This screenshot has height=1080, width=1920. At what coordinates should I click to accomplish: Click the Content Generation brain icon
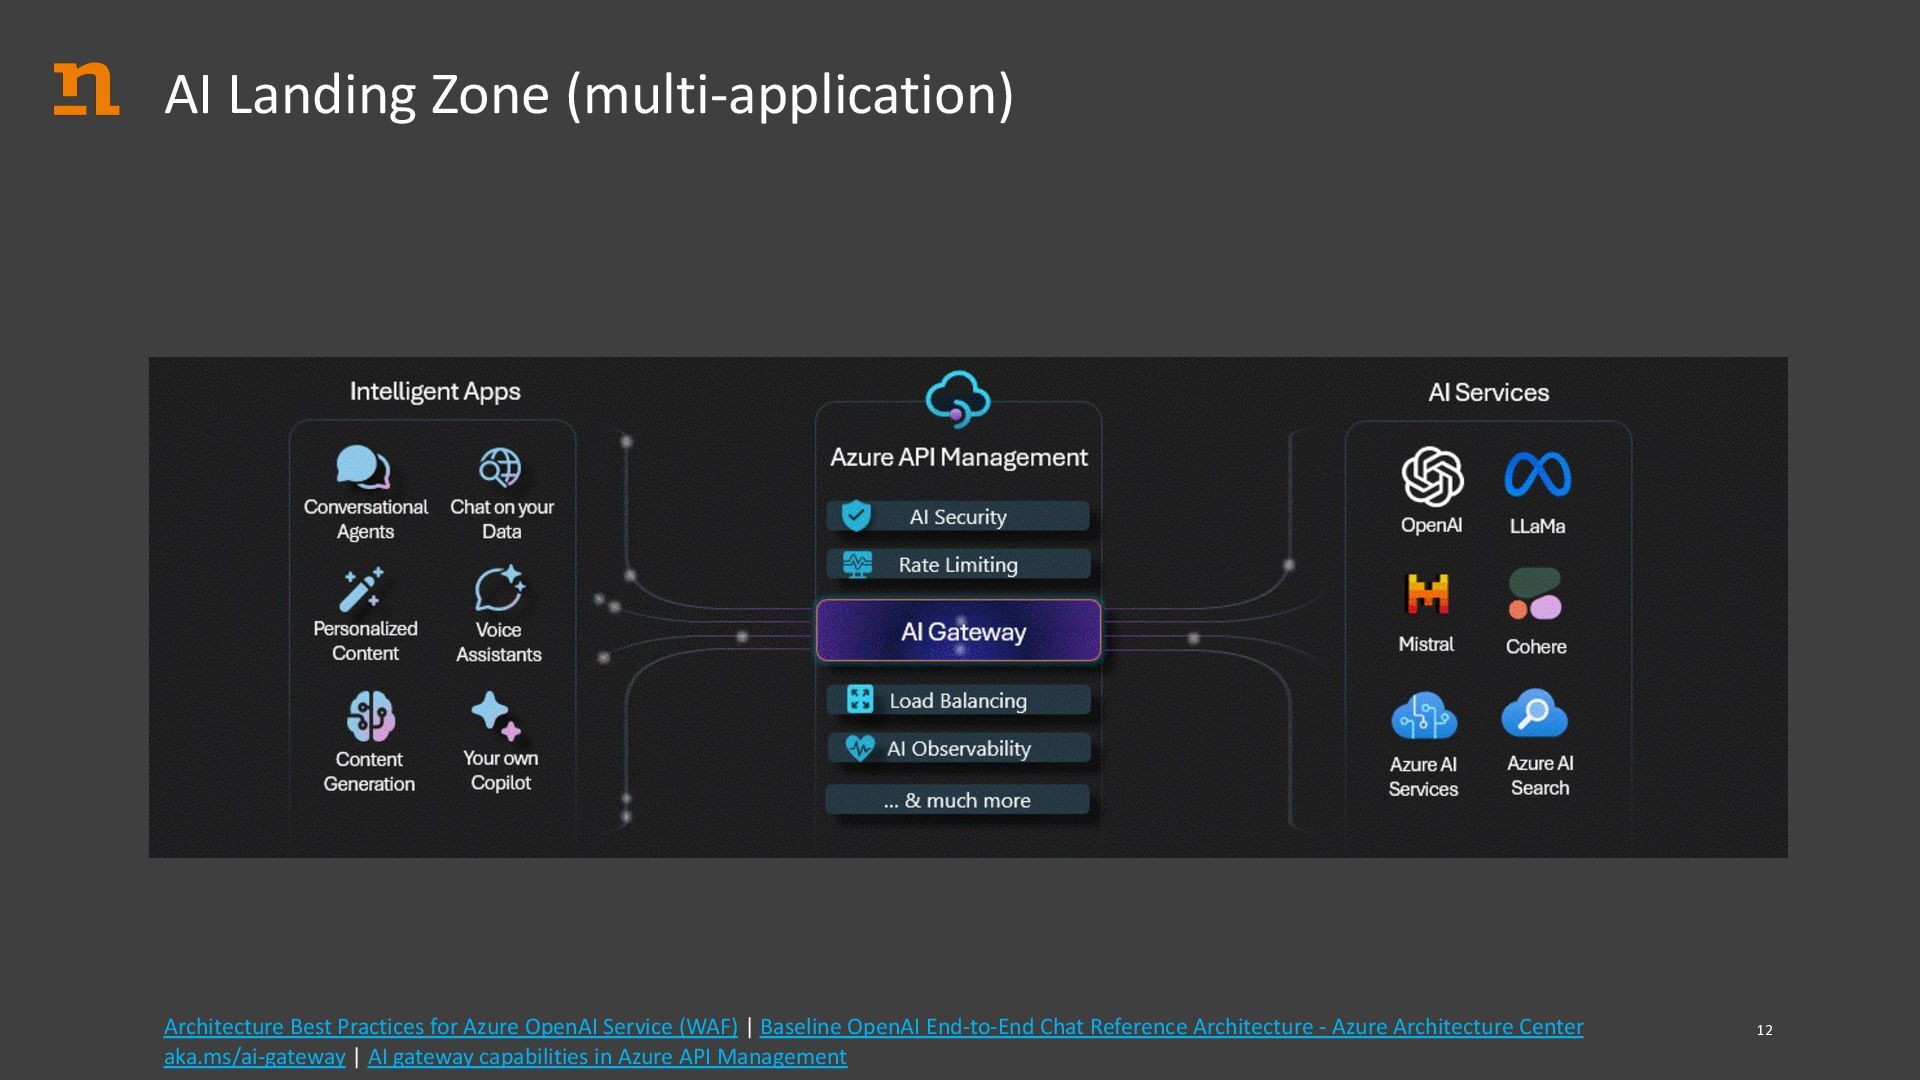point(371,716)
